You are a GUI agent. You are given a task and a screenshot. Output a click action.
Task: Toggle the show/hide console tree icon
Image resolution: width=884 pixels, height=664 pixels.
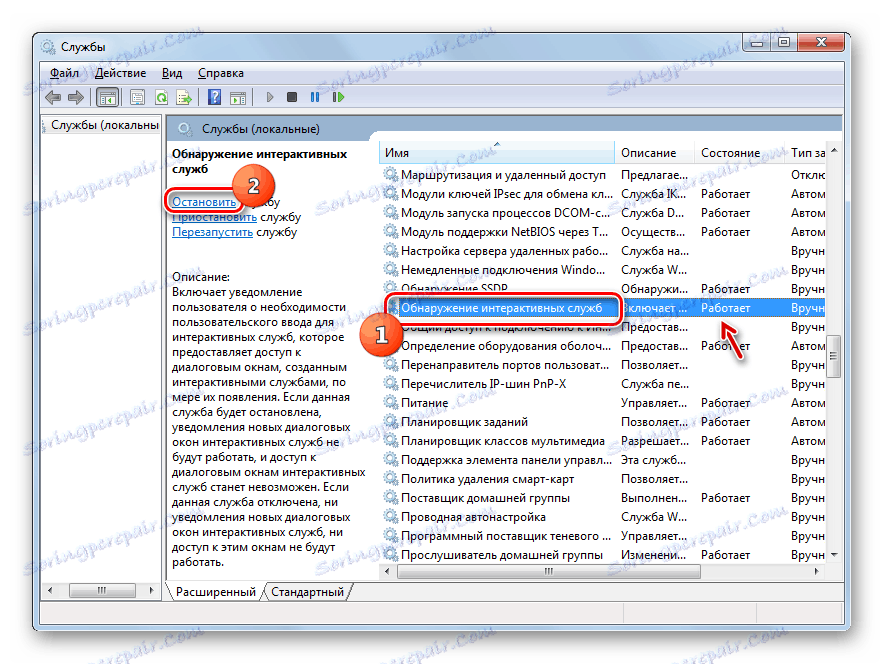click(x=107, y=98)
